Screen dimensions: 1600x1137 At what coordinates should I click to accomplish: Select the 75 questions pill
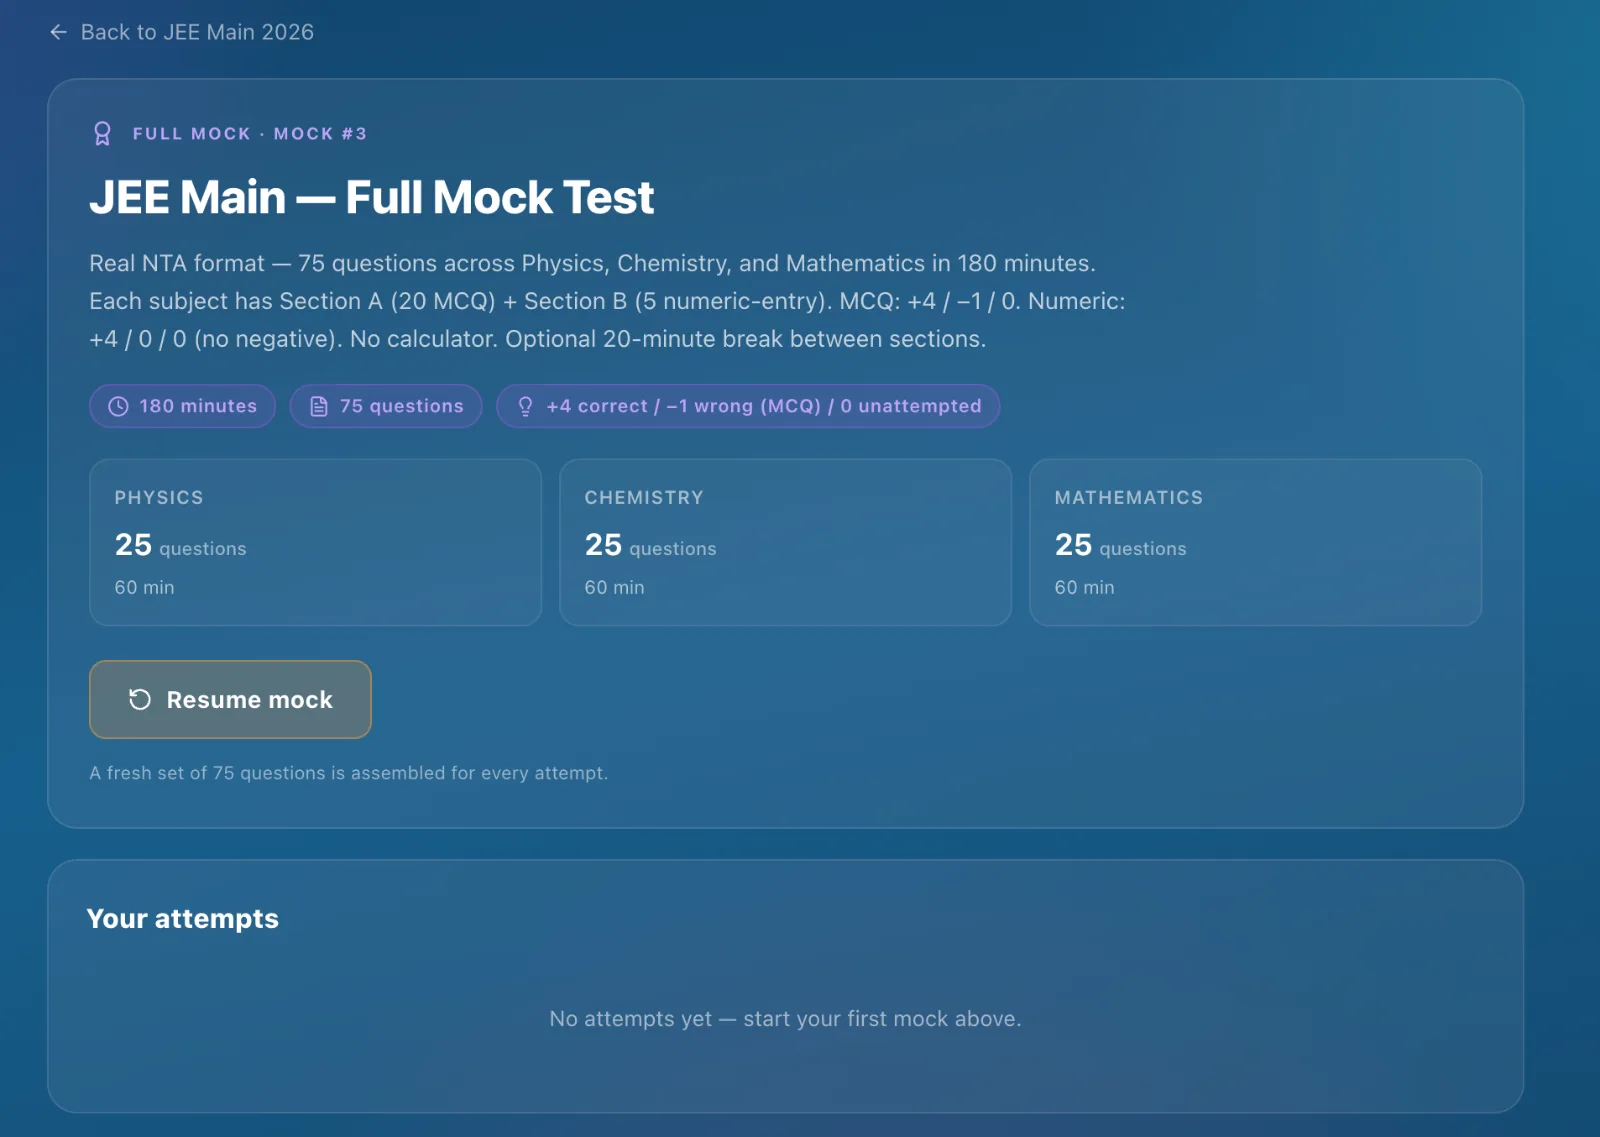point(386,406)
